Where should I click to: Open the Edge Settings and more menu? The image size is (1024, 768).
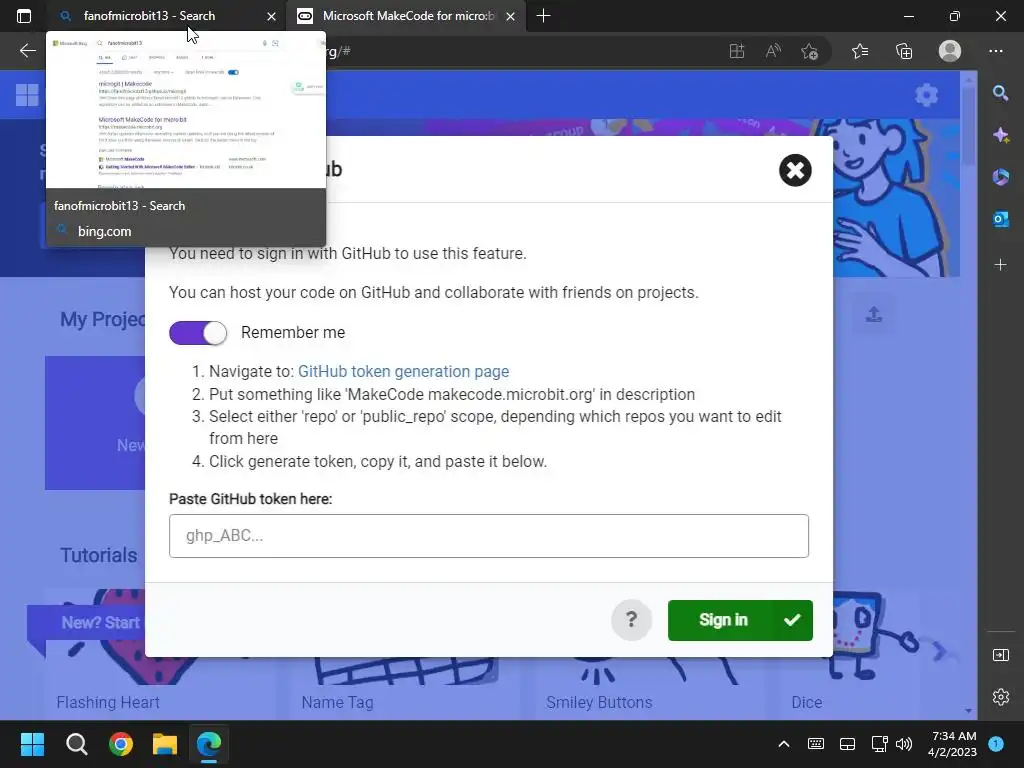tap(996, 51)
